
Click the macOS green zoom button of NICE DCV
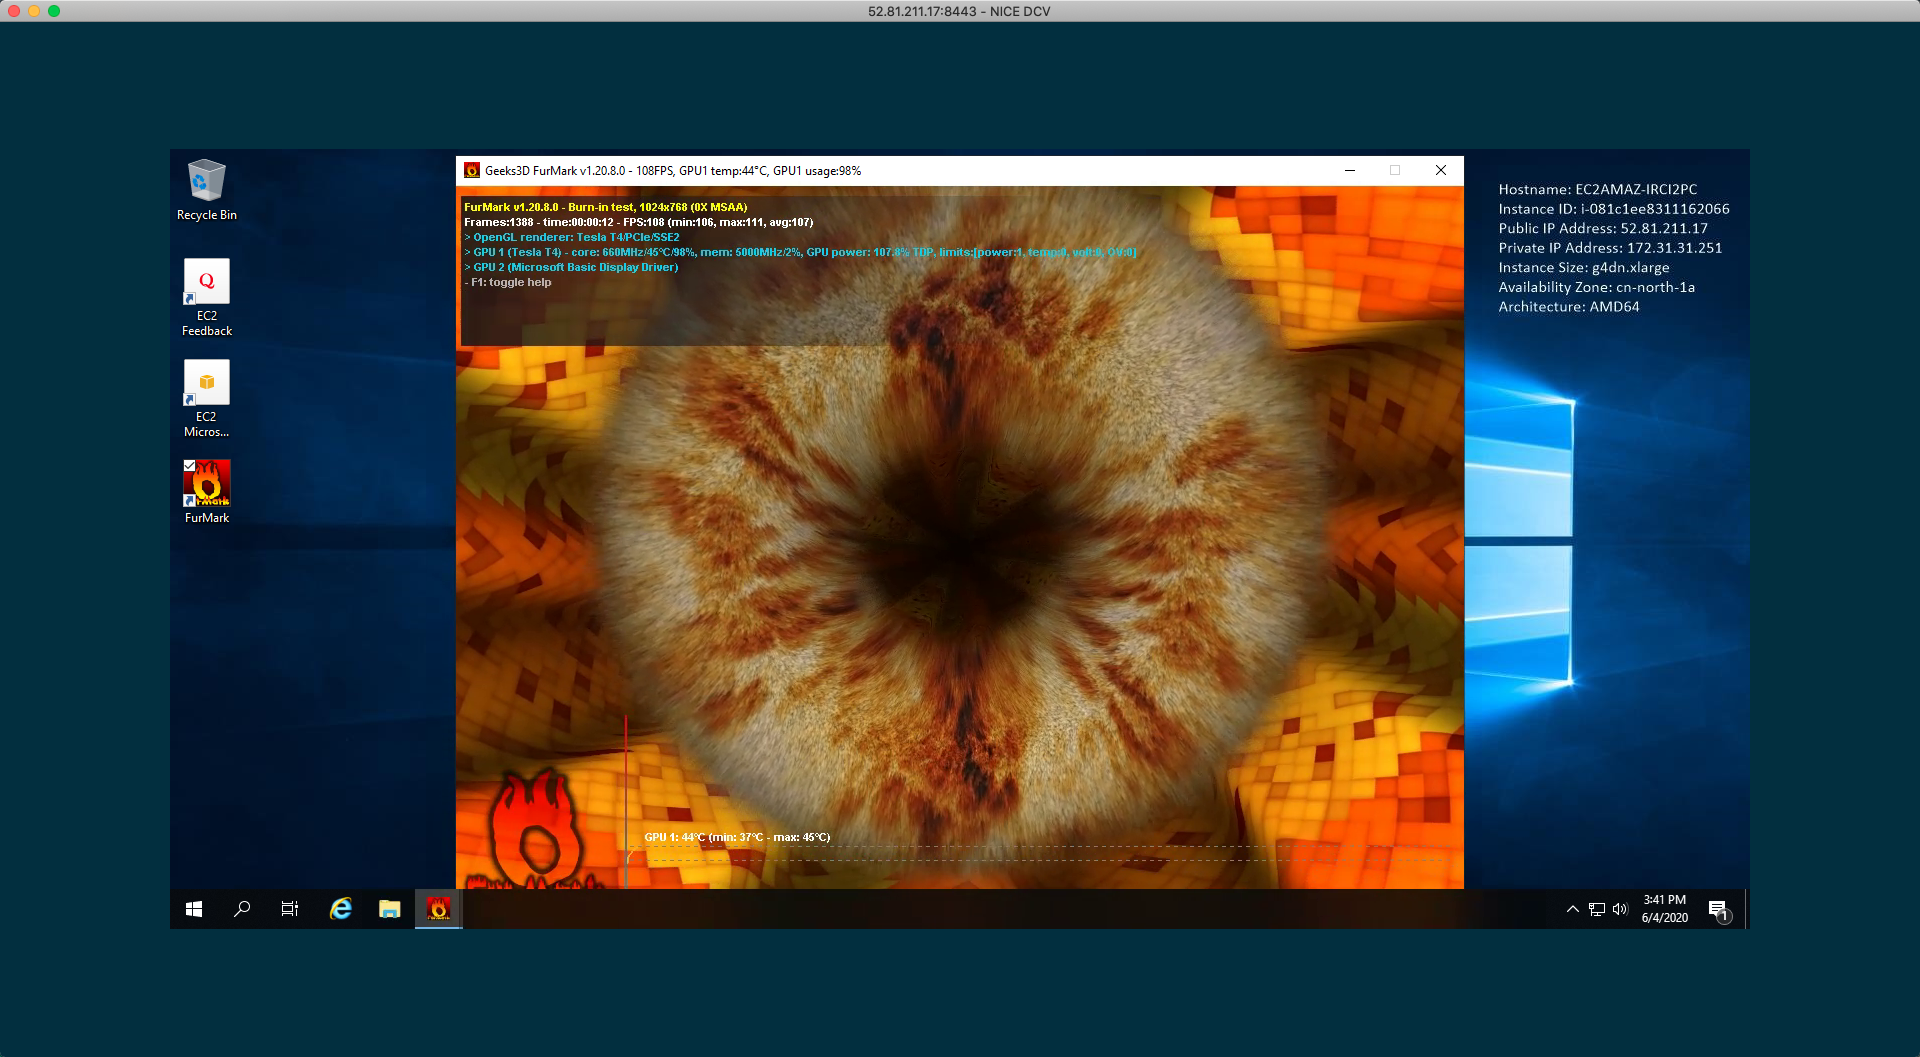click(x=54, y=11)
